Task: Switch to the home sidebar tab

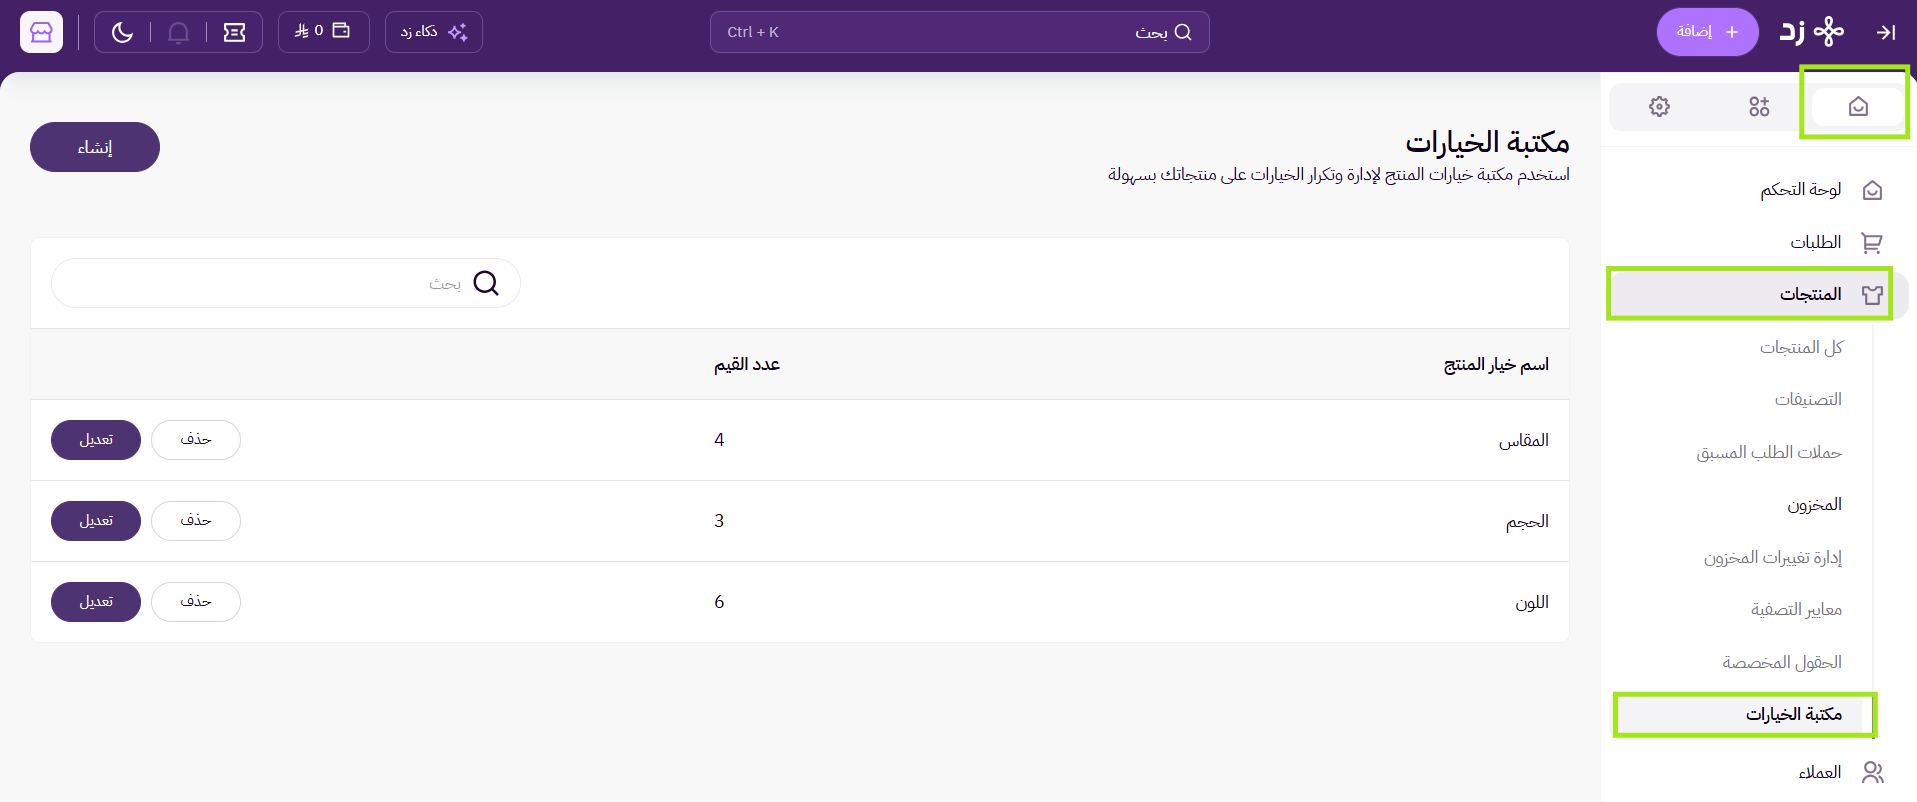Action: point(1857,107)
